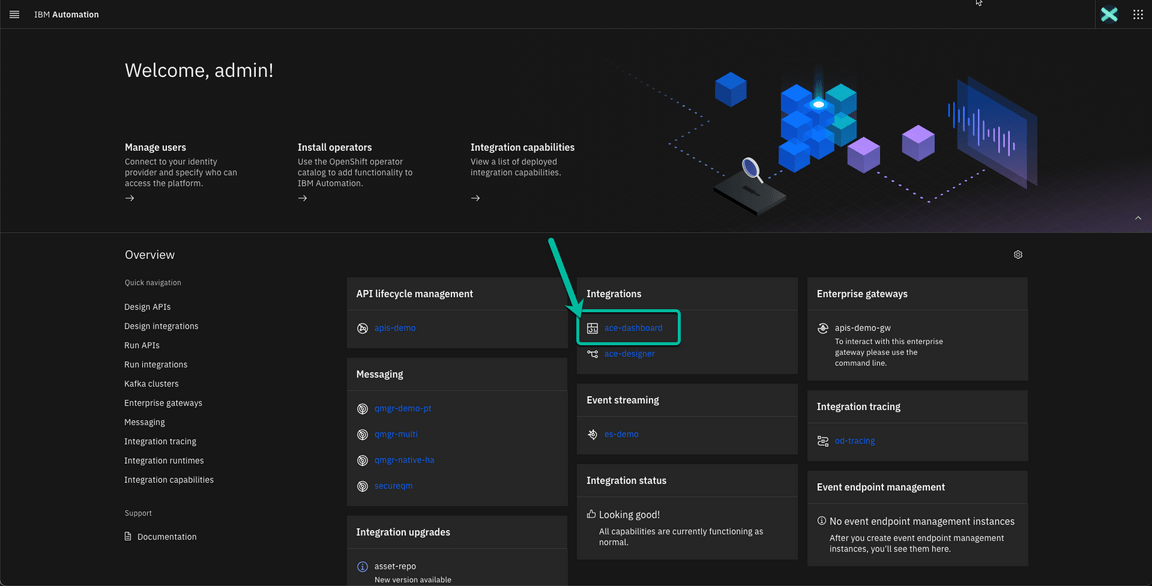The height and width of the screenshot is (586, 1152).
Task: Open the secureqm messaging link
Action: tap(393, 485)
